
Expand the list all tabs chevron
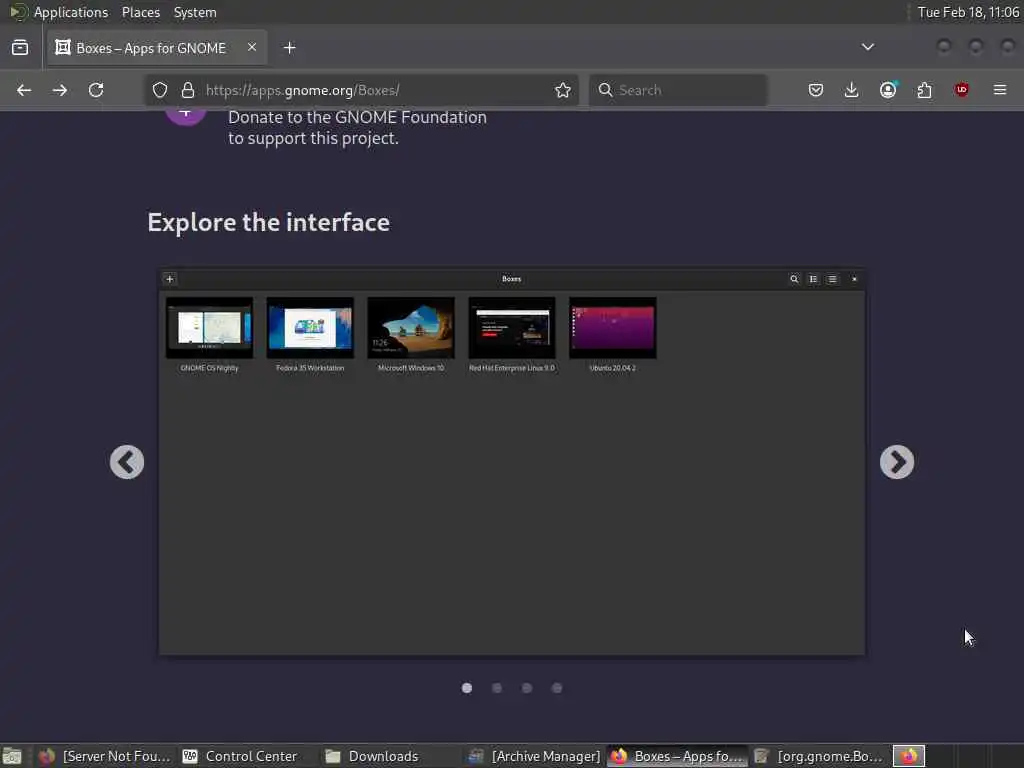pos(868,47)
